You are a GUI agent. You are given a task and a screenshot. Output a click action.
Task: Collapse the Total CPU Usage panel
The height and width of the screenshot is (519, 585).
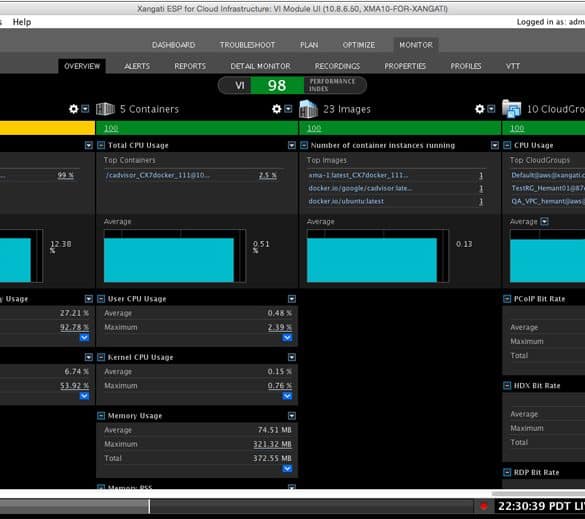[101, 145]
